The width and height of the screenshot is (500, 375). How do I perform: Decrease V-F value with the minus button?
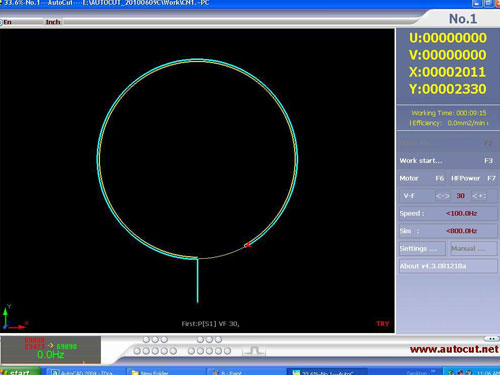(443, 196)
